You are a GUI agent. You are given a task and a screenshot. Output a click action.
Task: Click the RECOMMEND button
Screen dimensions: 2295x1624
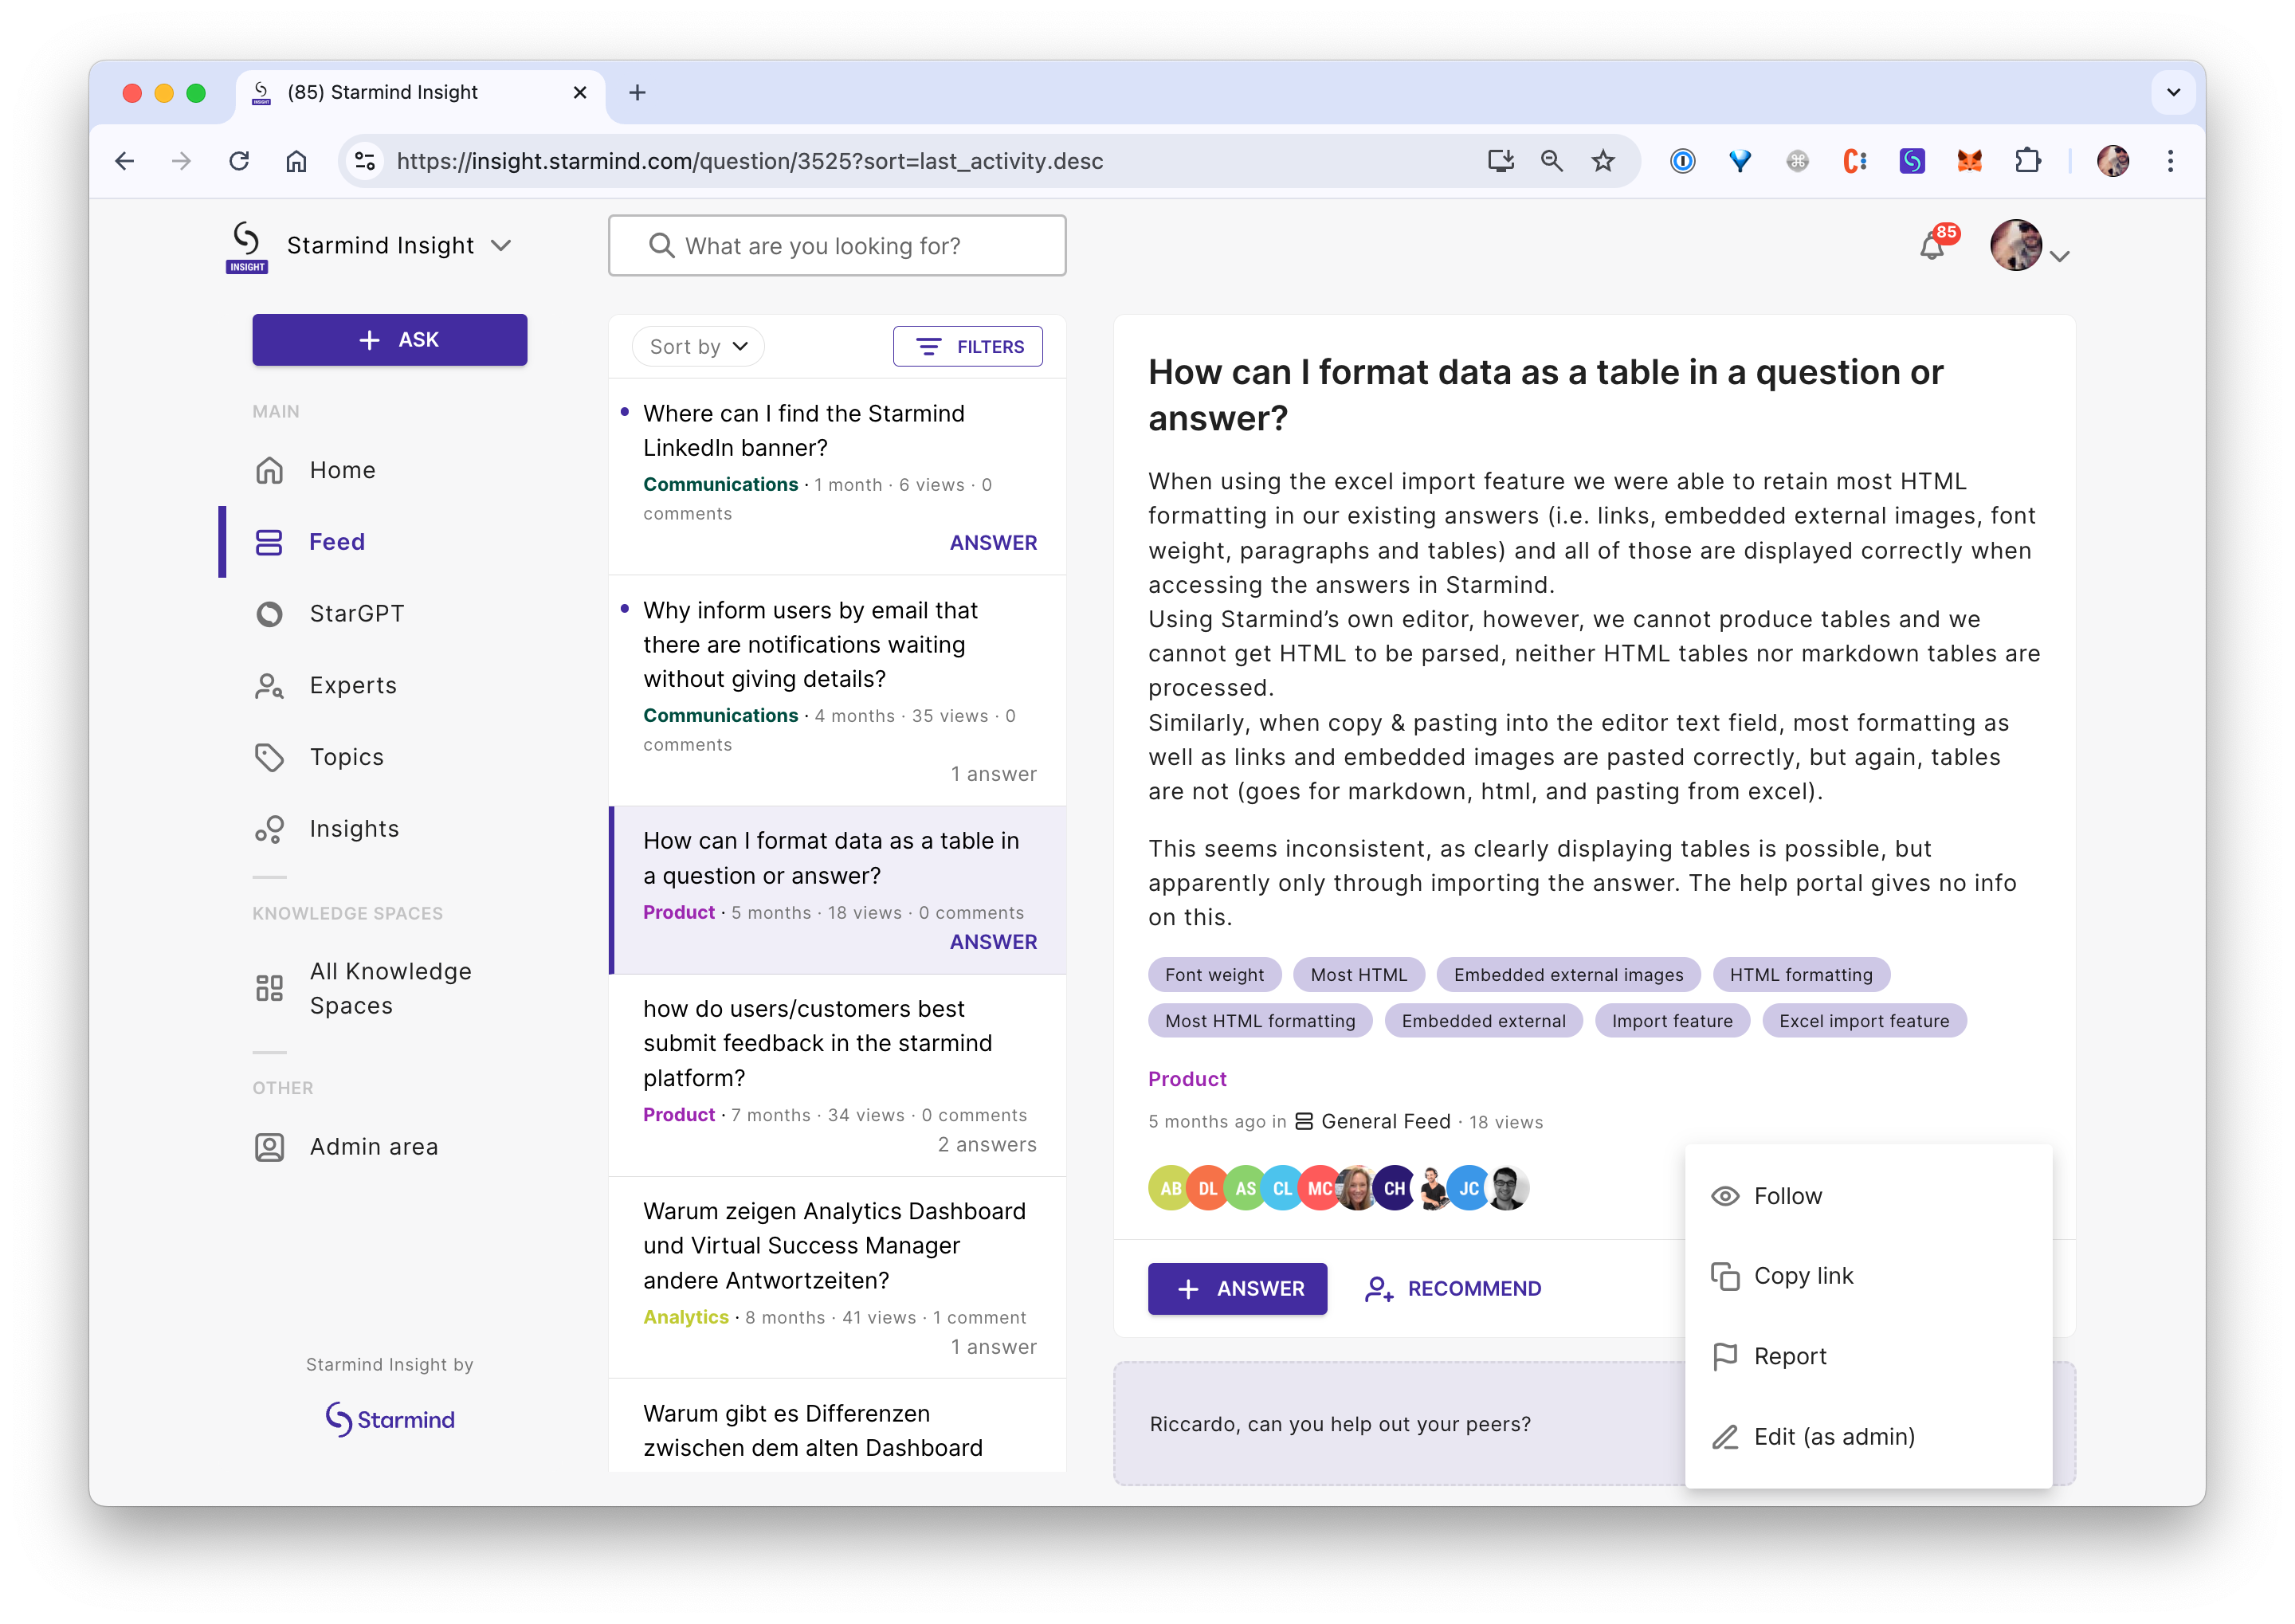1453,1289
